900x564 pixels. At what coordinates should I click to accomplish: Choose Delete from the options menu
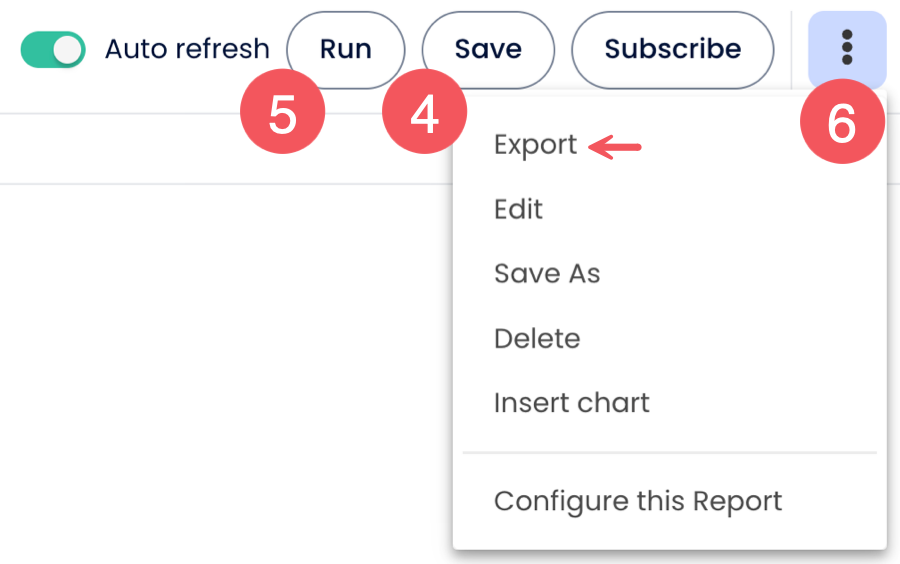537,338
